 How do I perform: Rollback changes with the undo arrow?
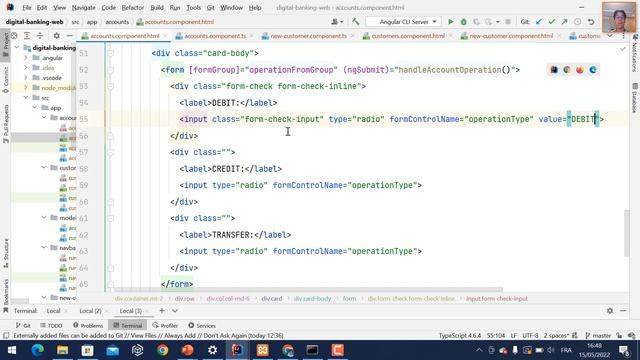click(x=591, y=22)
